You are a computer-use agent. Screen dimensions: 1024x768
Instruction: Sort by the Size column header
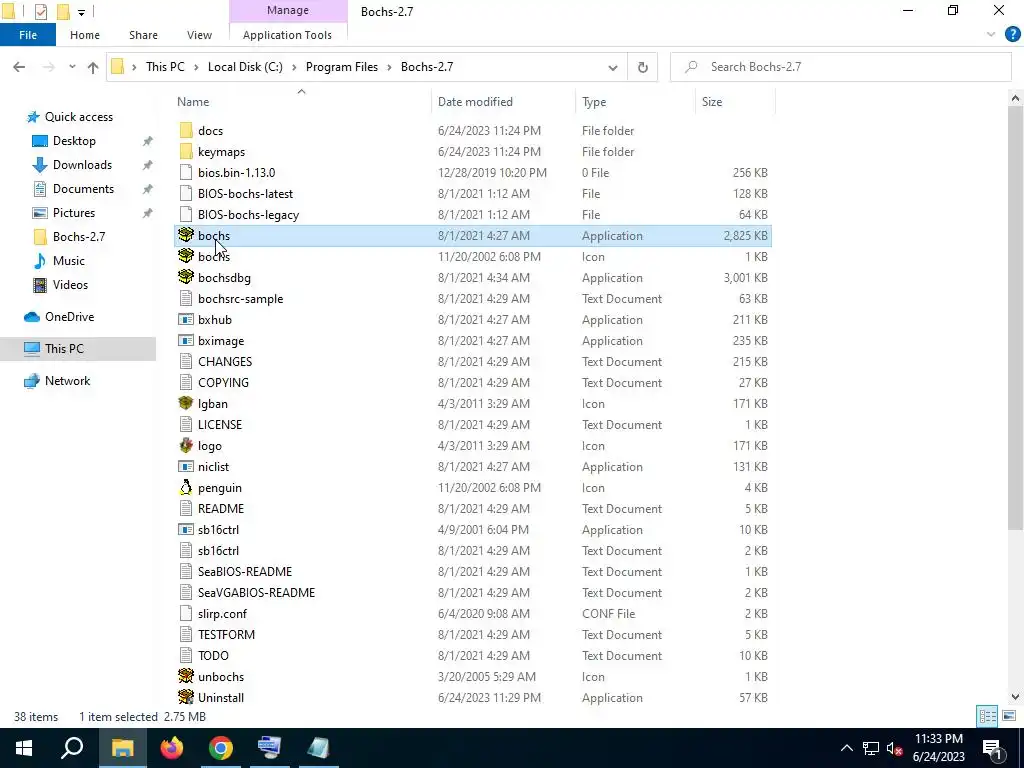tap(712, 102)
